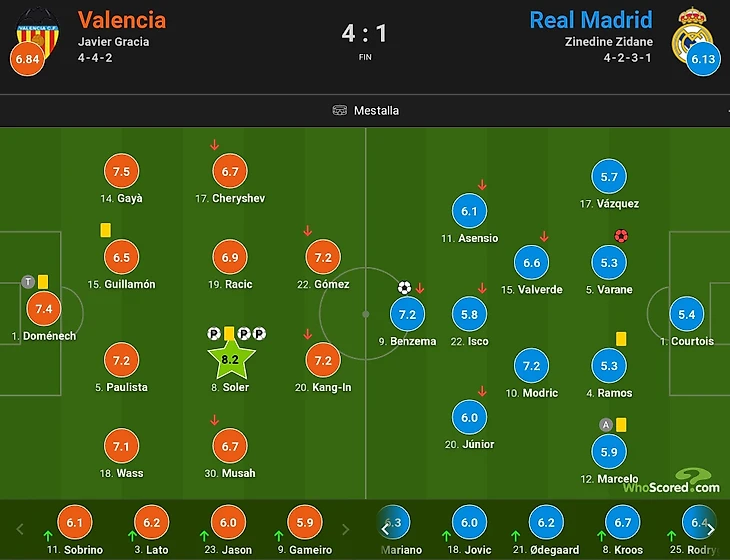Show next Real Madrid substitutes with right arrow

(710, 529)
